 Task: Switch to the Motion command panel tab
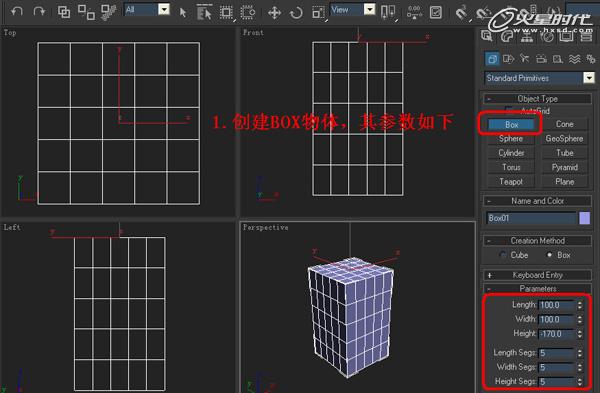(x=547, y=36)
